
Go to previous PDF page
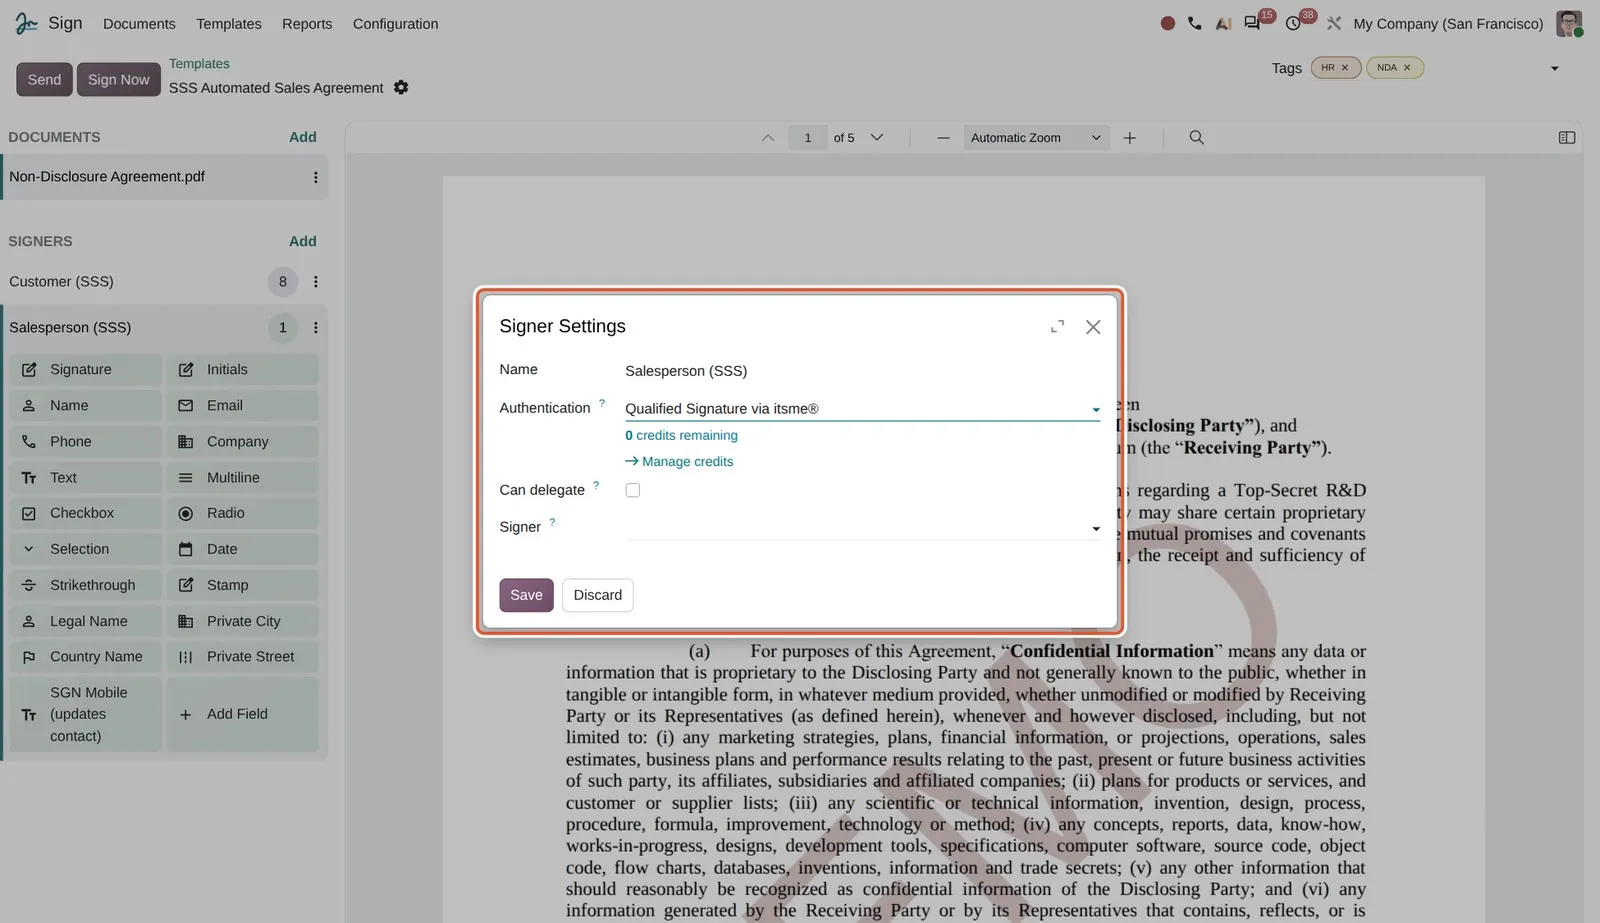pyautogui.click(x=768, y=138)
